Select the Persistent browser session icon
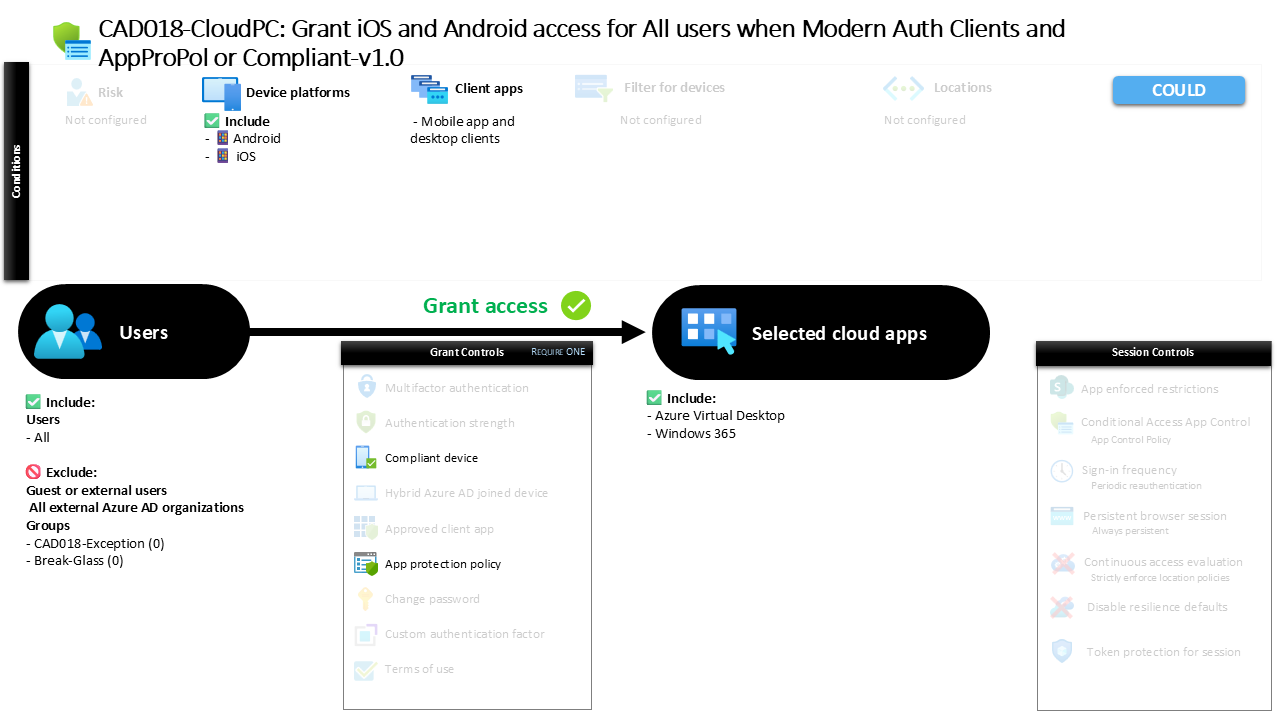1280x720 pixels. point(1060,515)
